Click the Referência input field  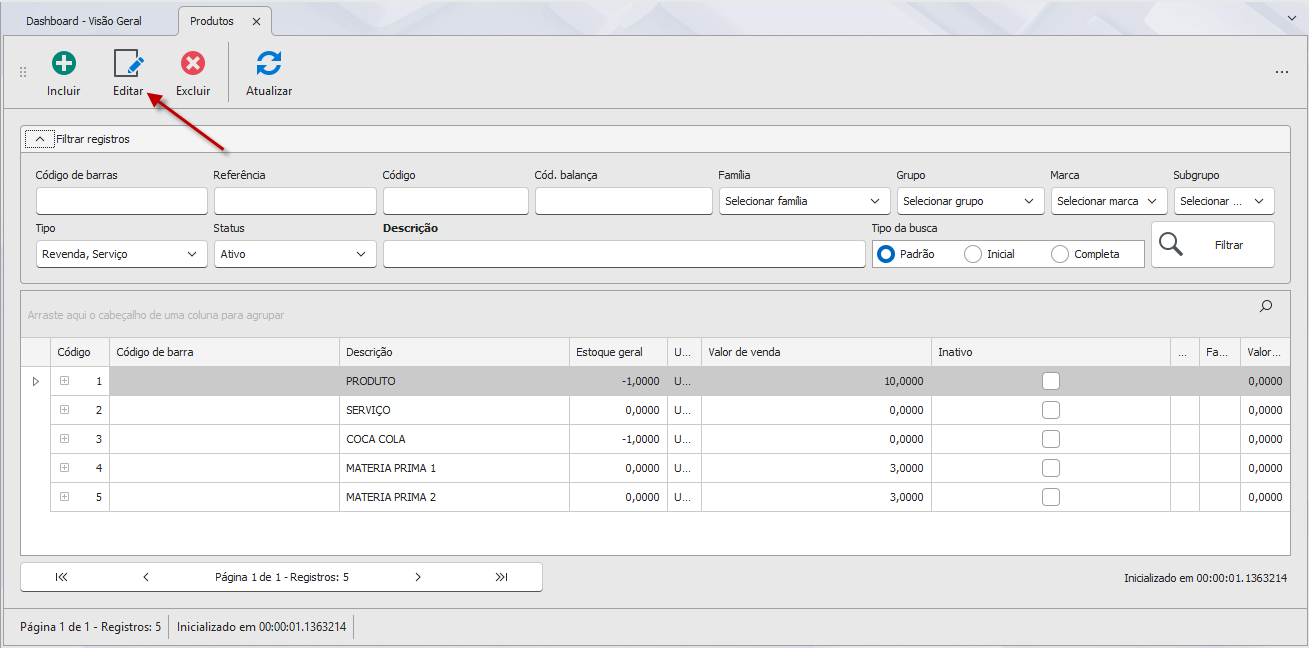[x=295, y=201]
